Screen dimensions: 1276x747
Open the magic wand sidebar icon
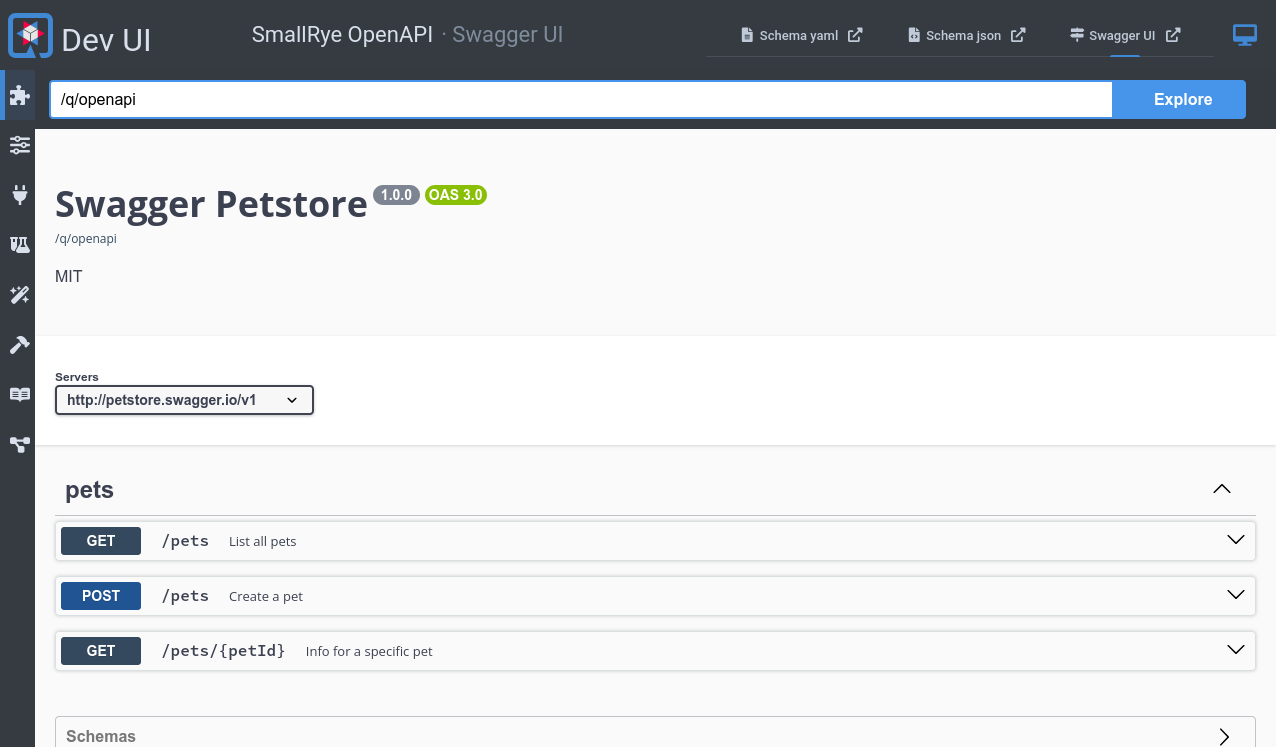coord(19,294)
